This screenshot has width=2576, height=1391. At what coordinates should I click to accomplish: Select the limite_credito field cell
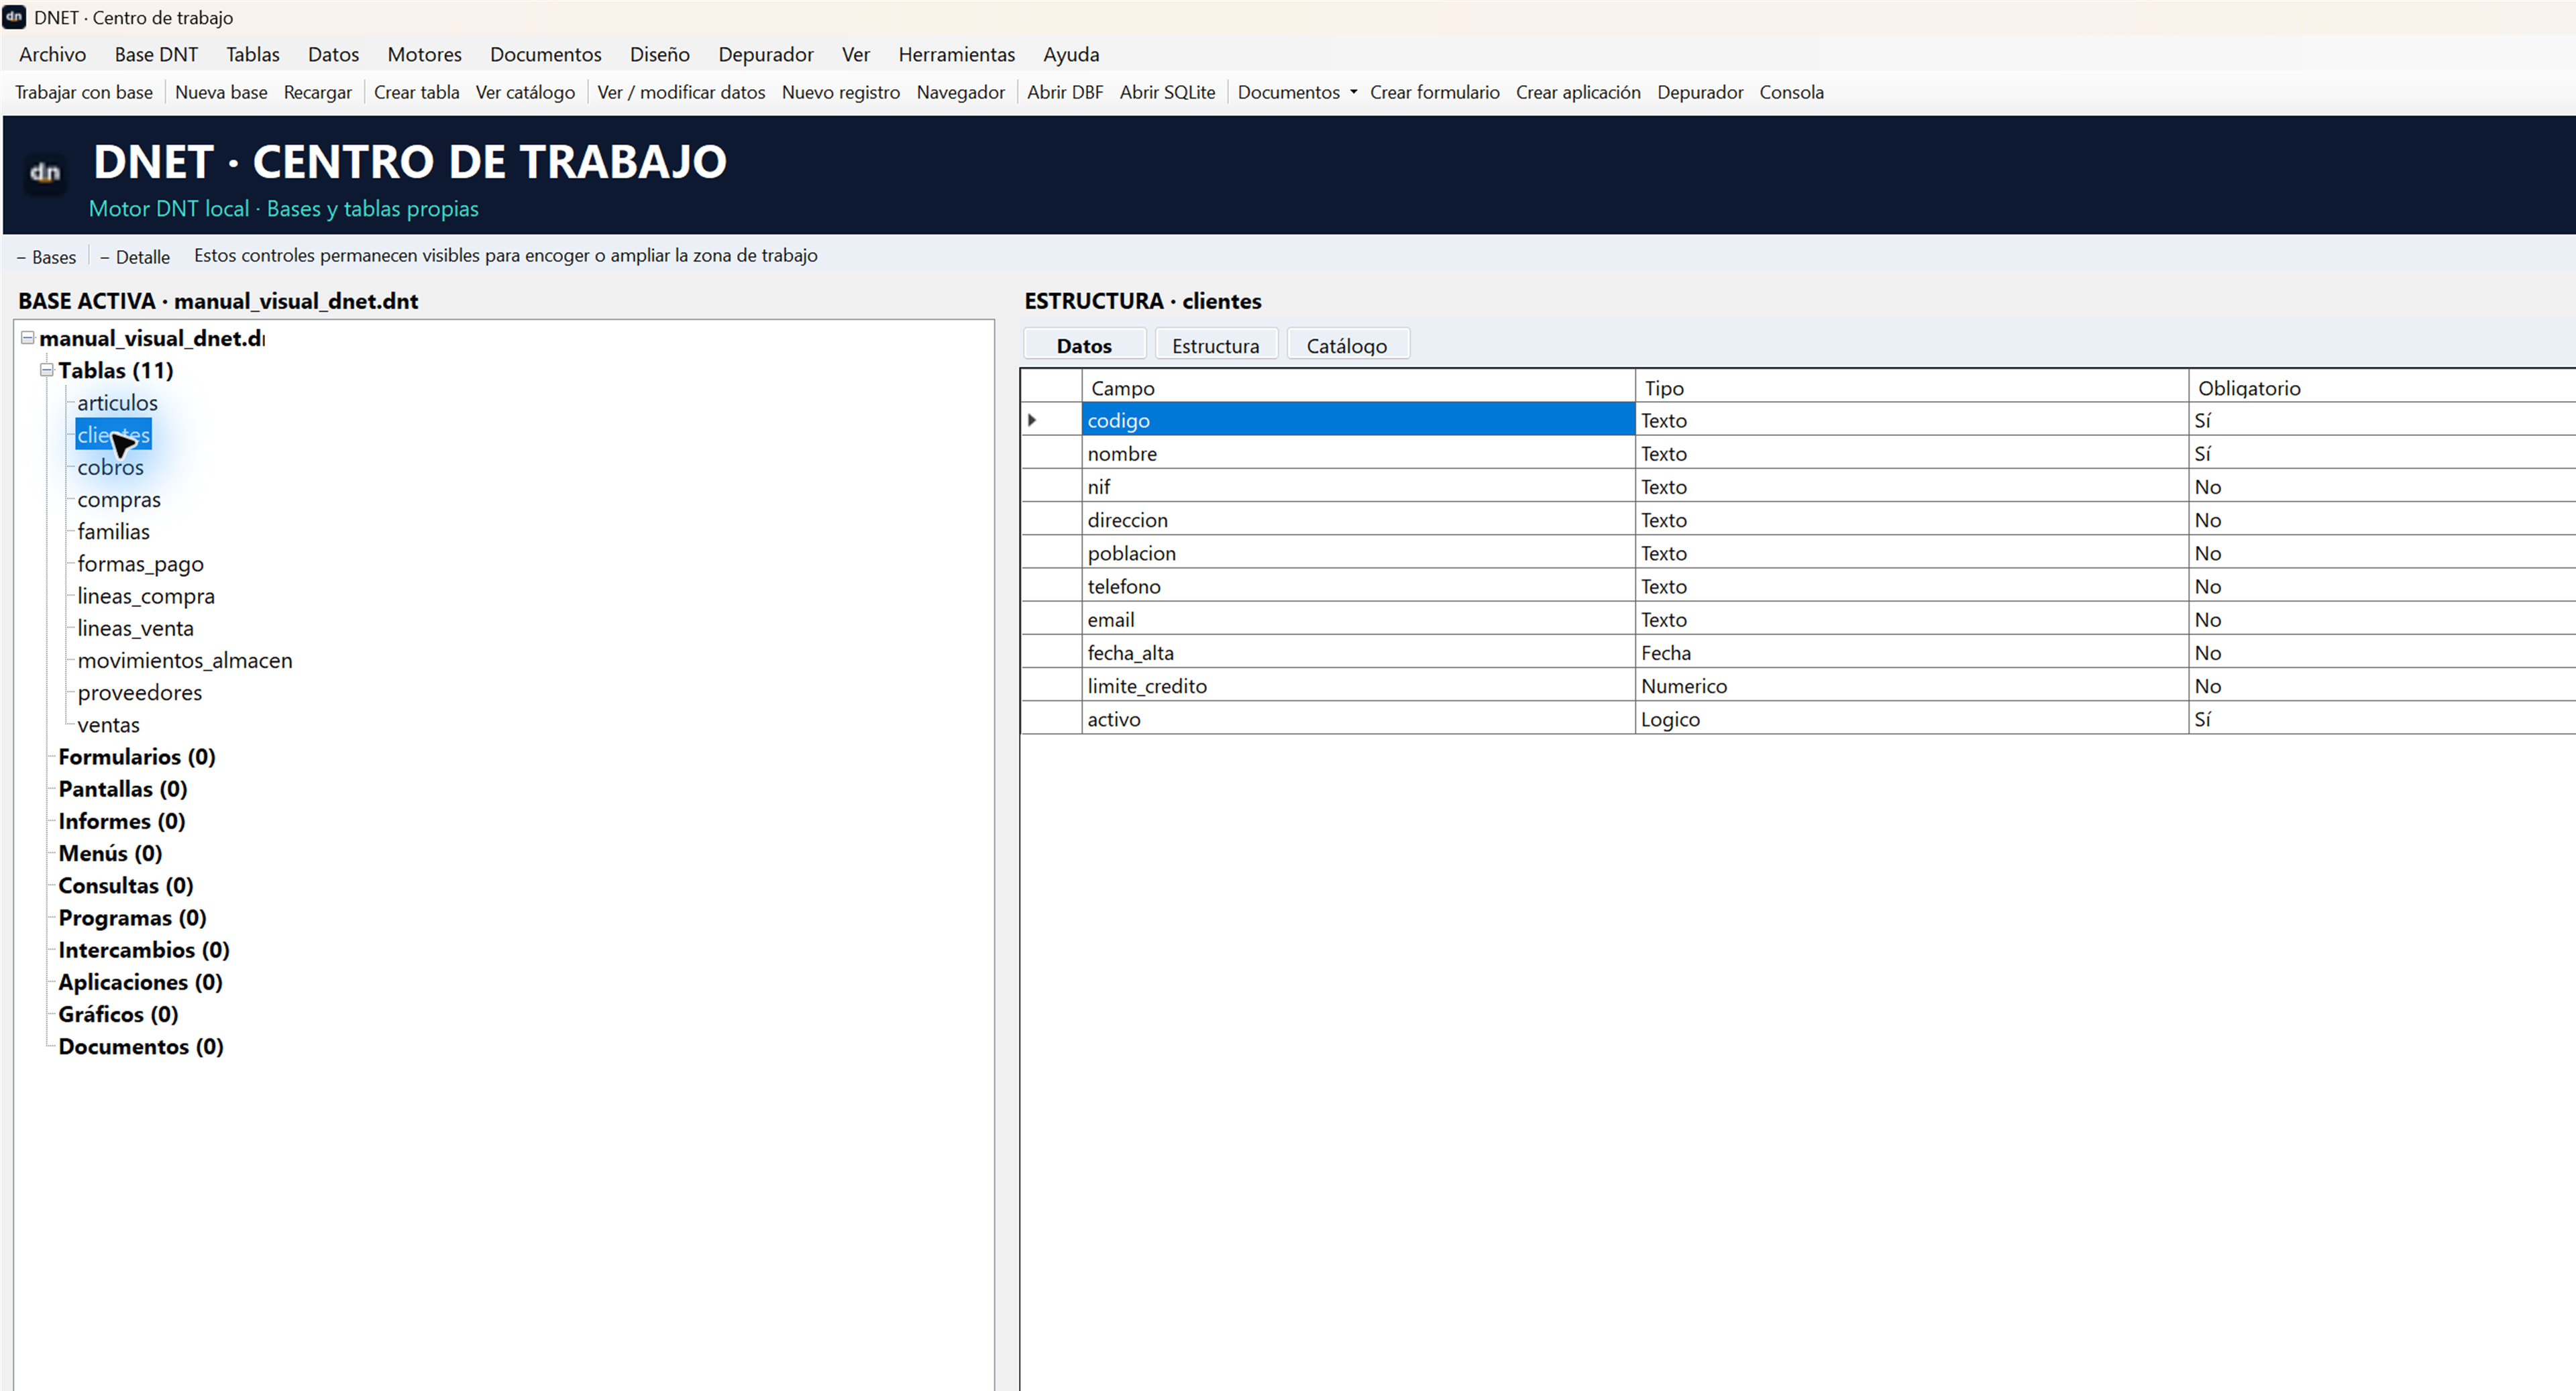click(x=1358, y=686)
